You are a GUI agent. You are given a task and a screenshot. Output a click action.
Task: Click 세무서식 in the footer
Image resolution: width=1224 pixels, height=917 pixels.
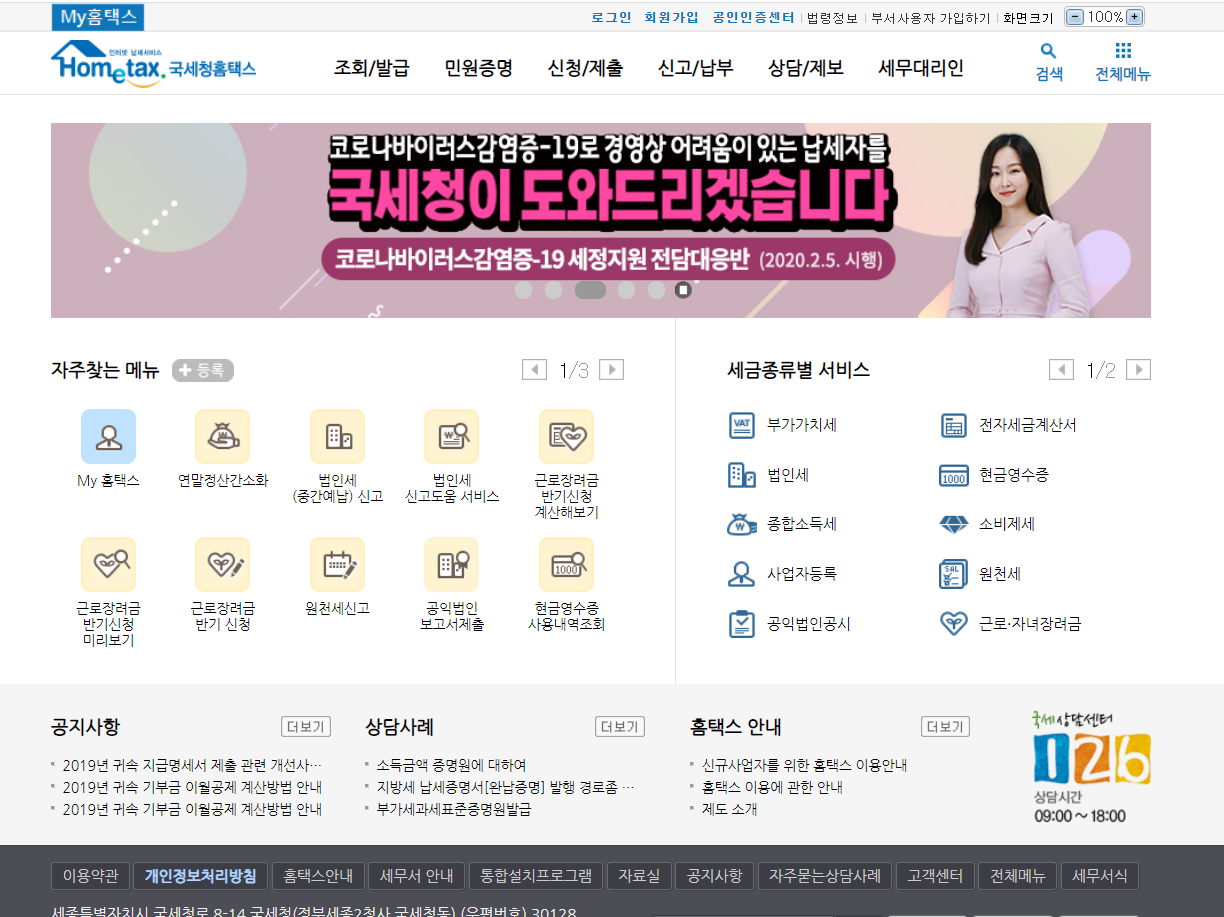click(x=1099, y=876)
